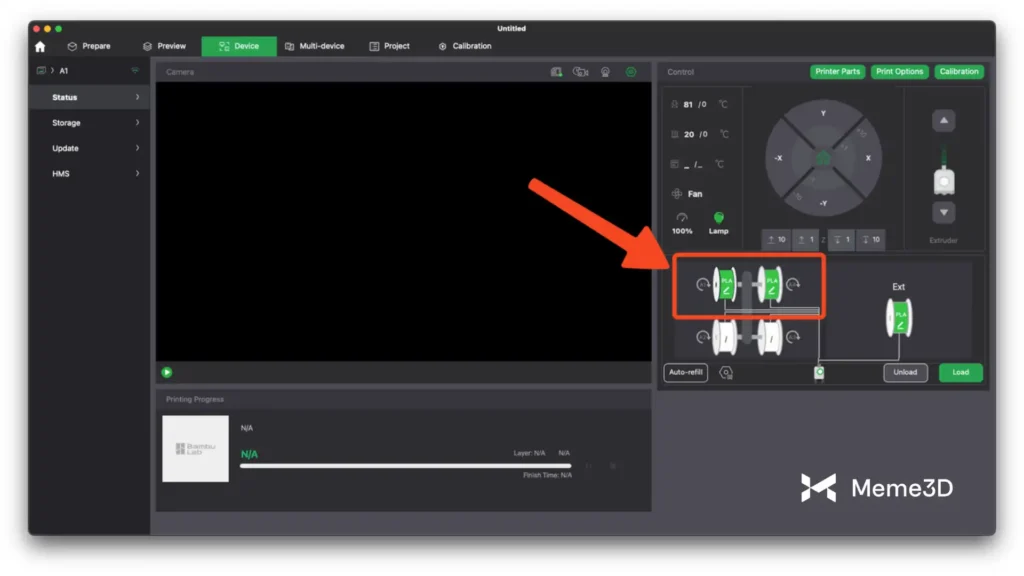
Task: Click the extruder down arrow button
Action: 943,212
